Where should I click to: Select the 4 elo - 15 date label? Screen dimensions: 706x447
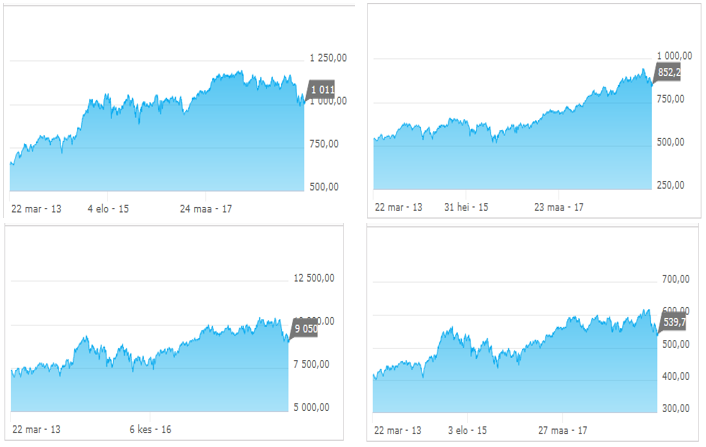point(108,209)
